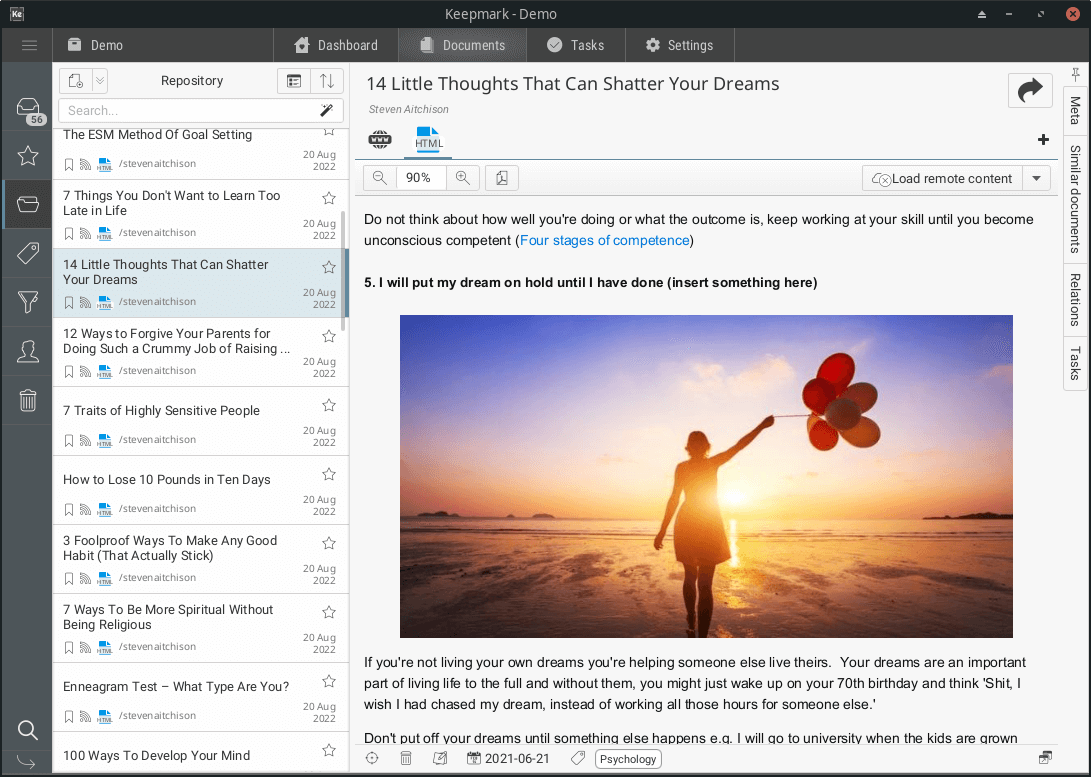Image resolution: width=1091 pixels, height=777 pixels.
Task: Switch to web view globe icon
Action: [380, 139]
